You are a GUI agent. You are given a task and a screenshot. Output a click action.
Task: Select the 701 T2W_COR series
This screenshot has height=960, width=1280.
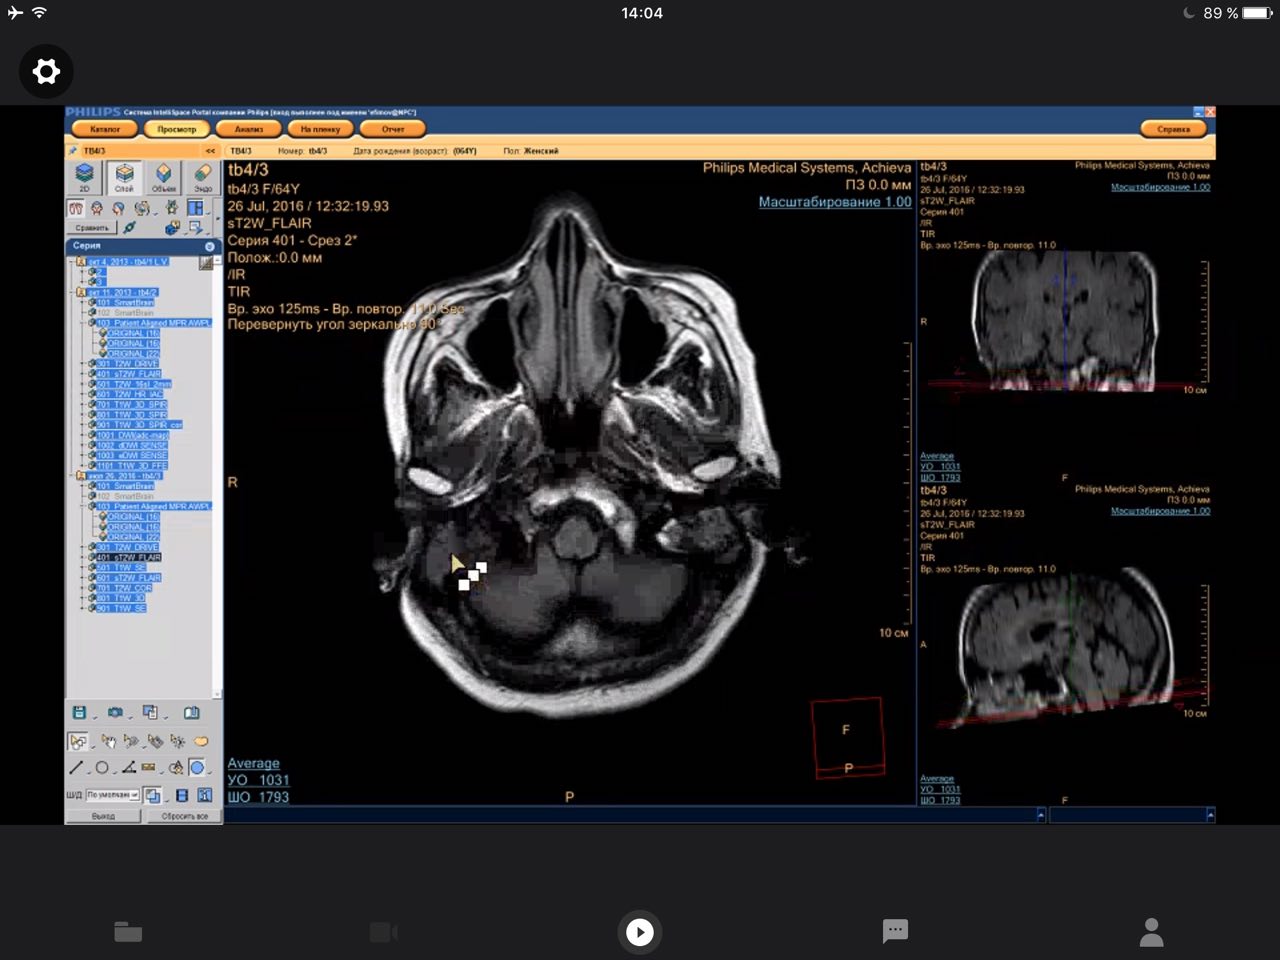pos(125,588)
